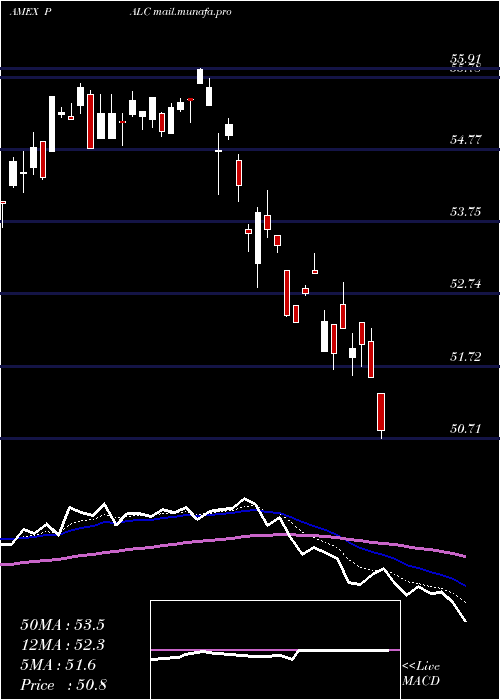The width and height of the screenshot is (500, 700).
Task: Click the MACD inset chart panel
Action: (275, 650)
